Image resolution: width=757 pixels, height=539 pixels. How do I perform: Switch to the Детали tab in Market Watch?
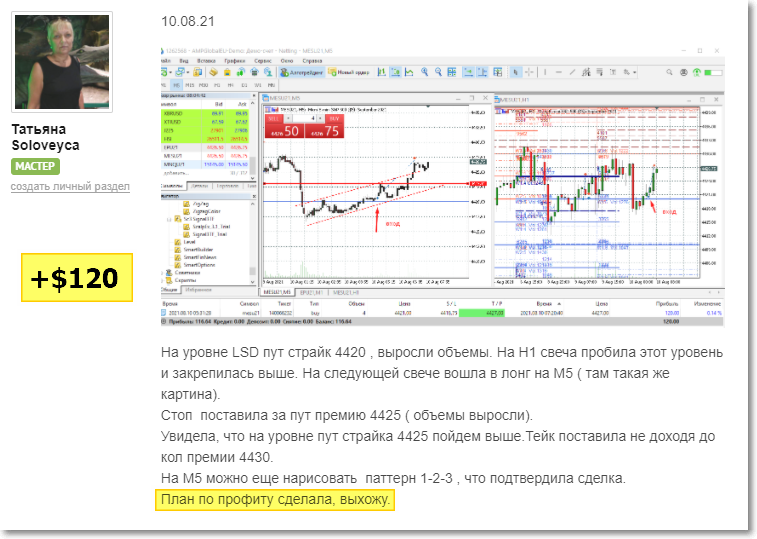pos(199,185)
